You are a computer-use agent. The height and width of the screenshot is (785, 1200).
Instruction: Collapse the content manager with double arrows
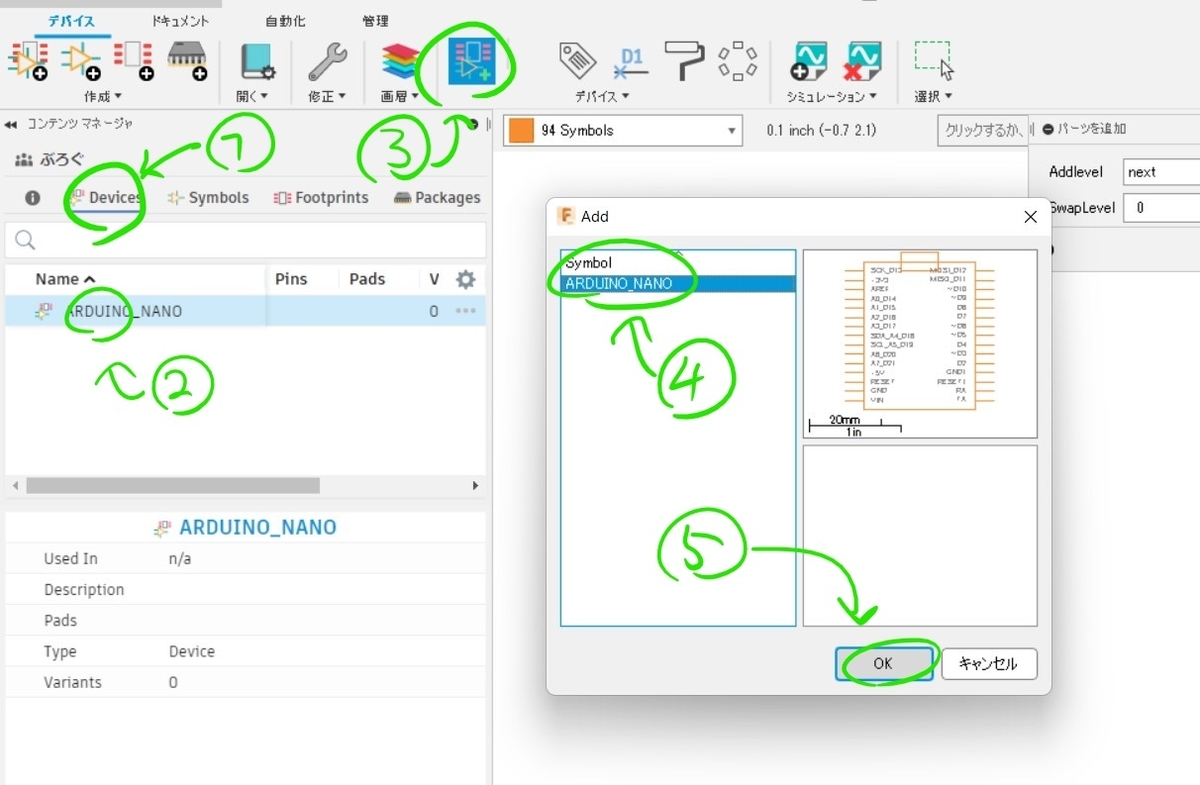pos(11,125)
